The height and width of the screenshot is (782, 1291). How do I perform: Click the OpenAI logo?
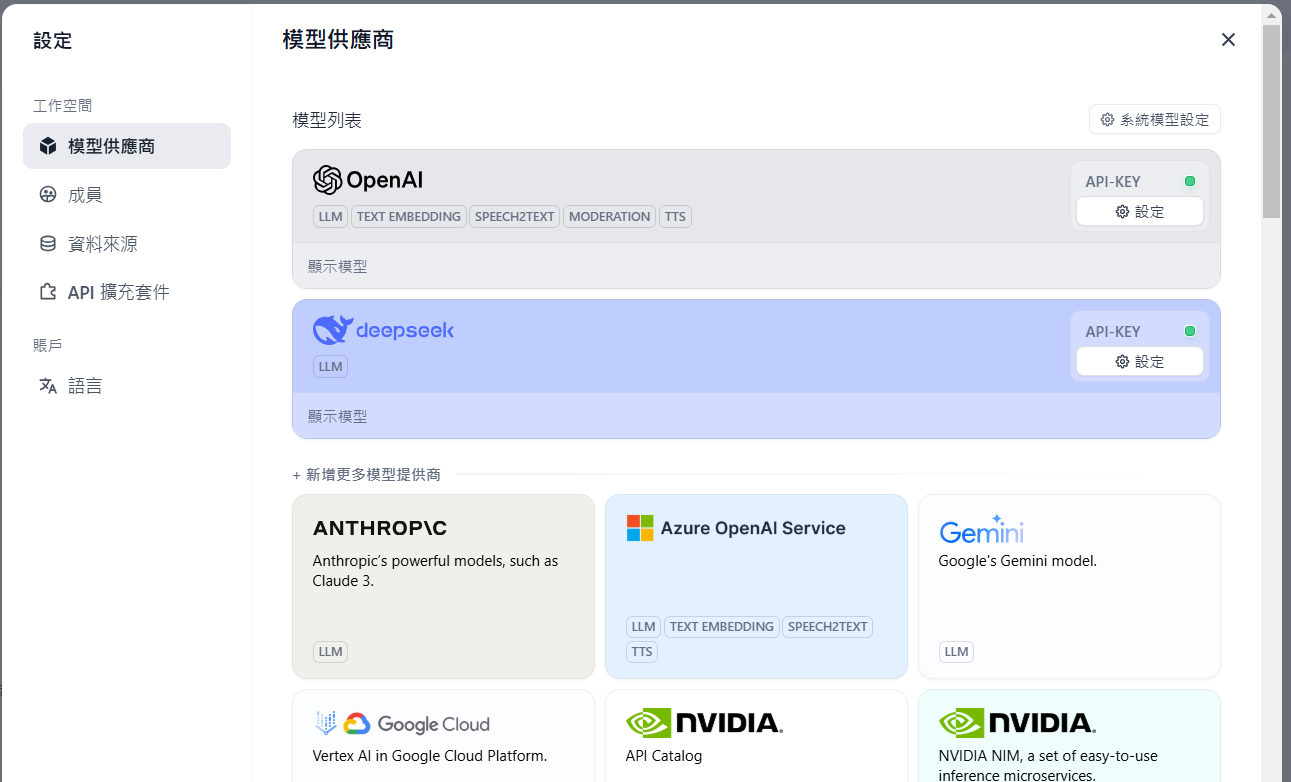click(368, 180)
